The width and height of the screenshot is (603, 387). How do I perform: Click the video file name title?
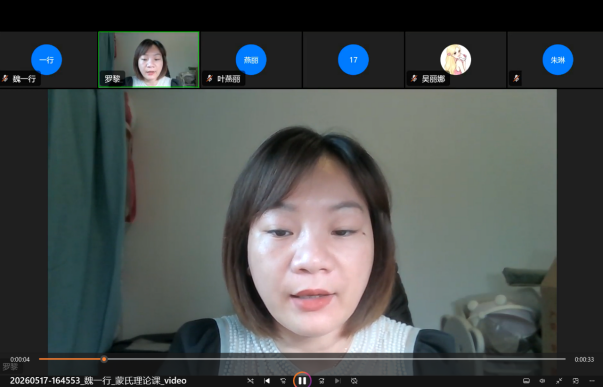(x=98, y=381)
